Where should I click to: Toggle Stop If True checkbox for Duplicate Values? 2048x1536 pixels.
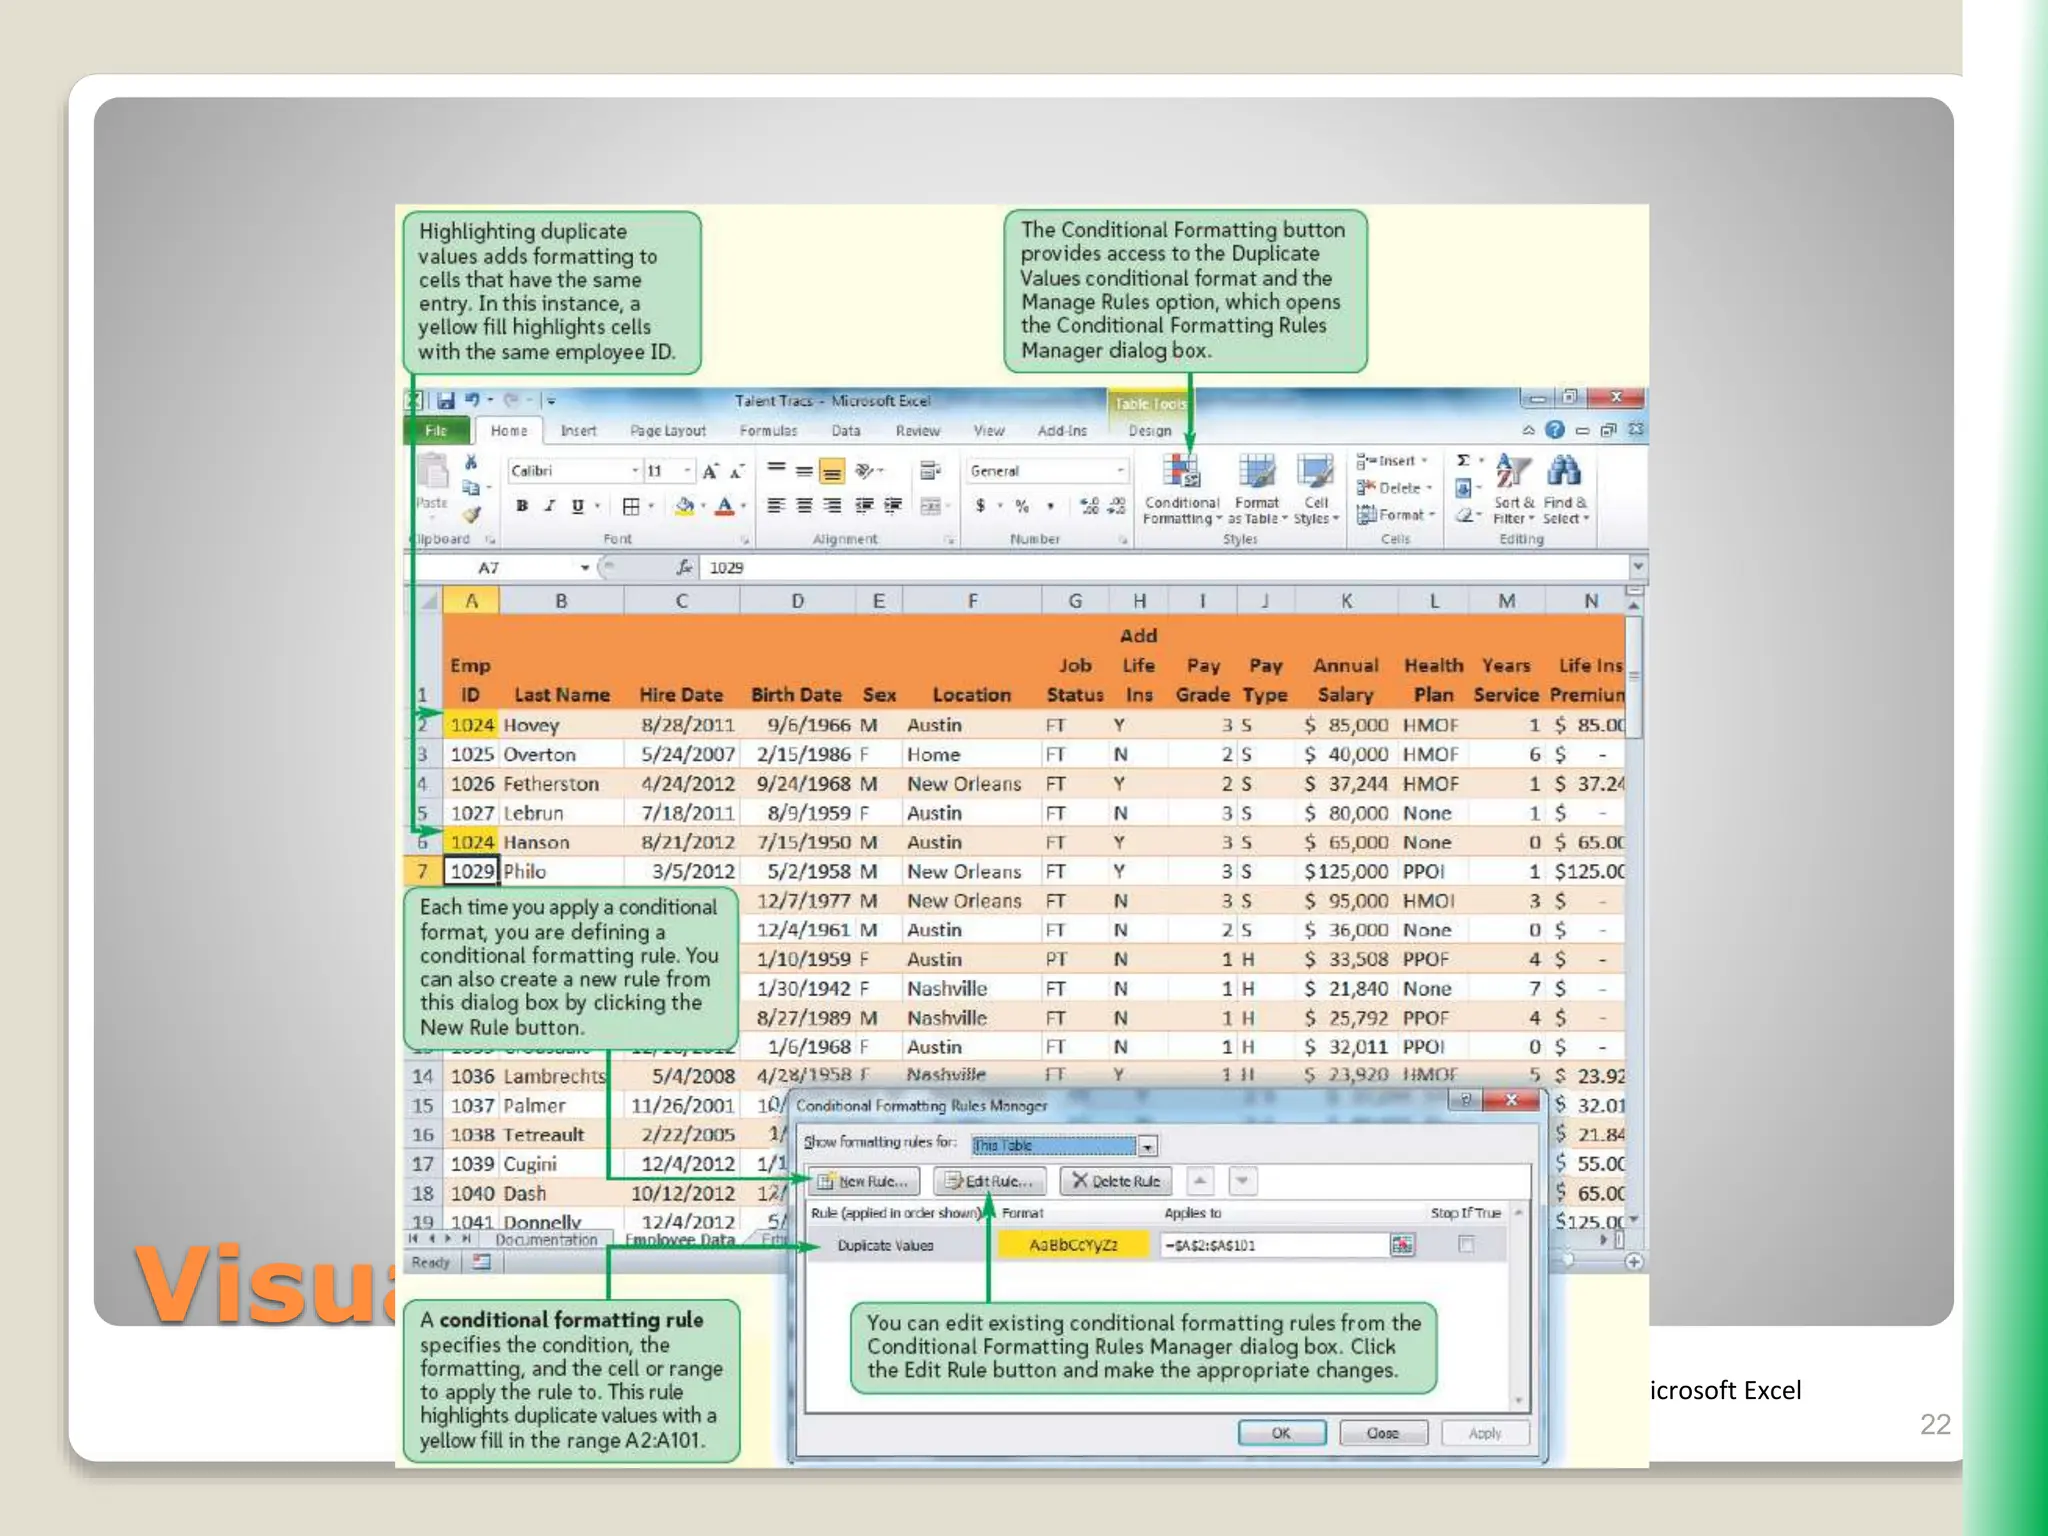click(1466, 1244)
